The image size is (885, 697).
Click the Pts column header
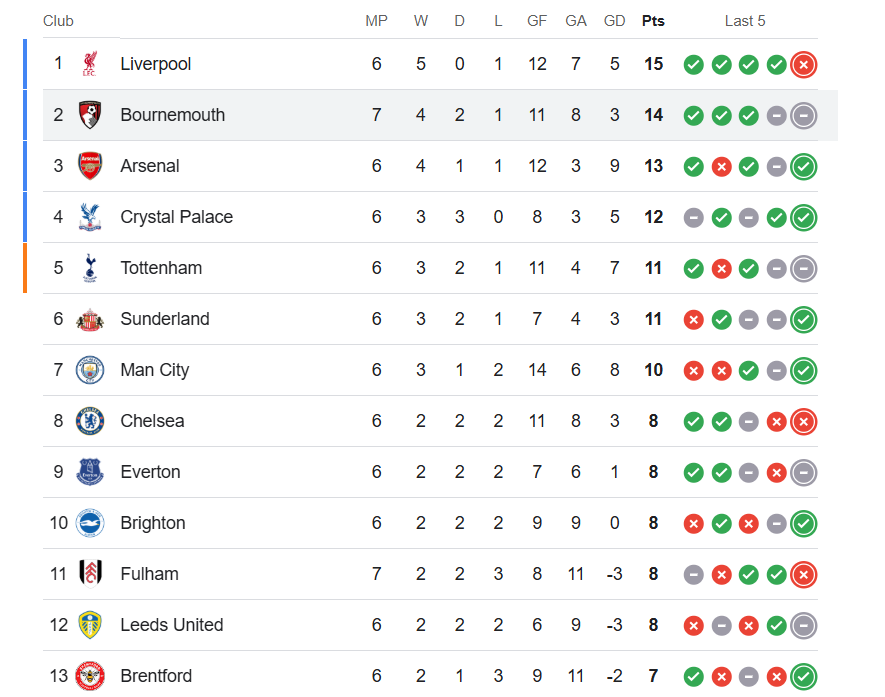point(653,21)
